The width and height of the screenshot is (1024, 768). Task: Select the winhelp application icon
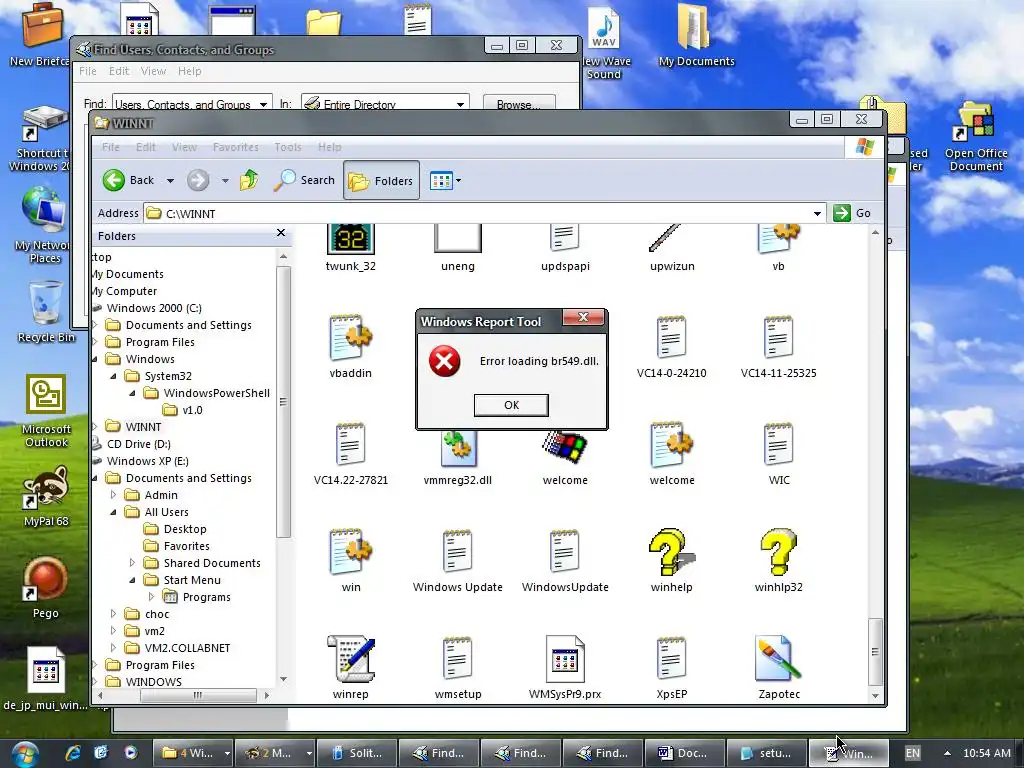671,560
